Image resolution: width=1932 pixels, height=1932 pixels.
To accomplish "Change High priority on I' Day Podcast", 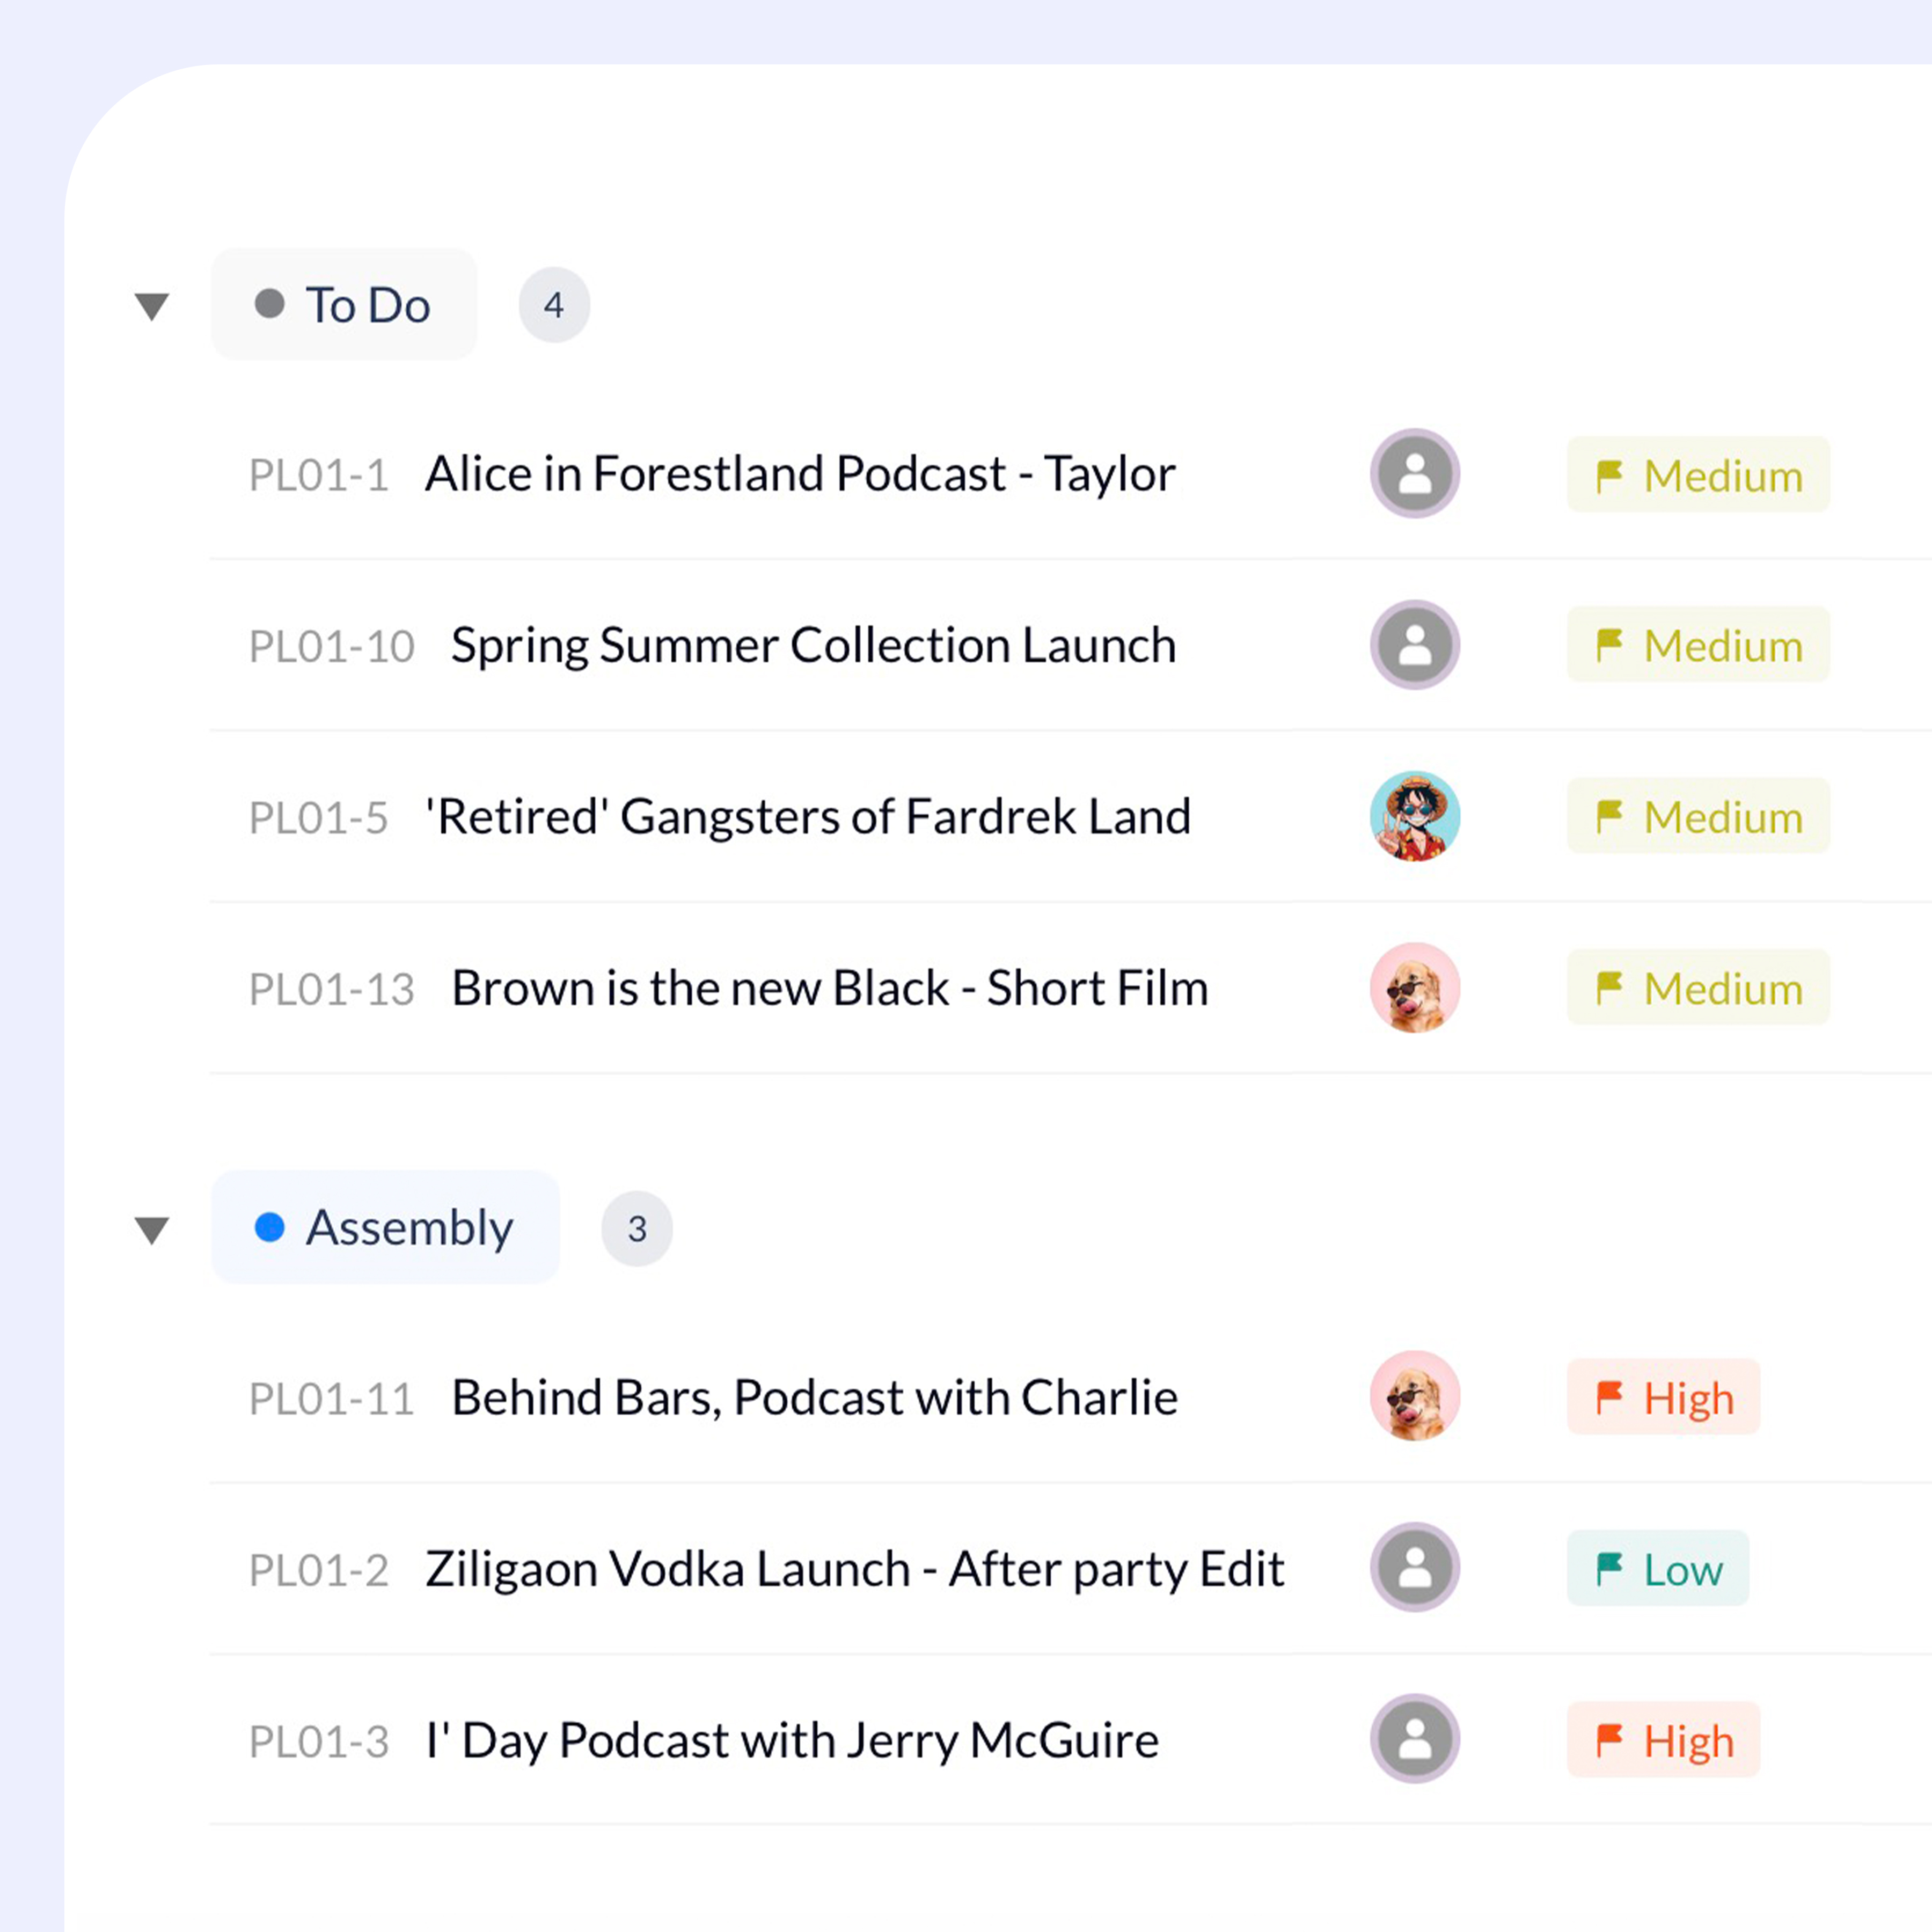I will pos(1663,1740).
